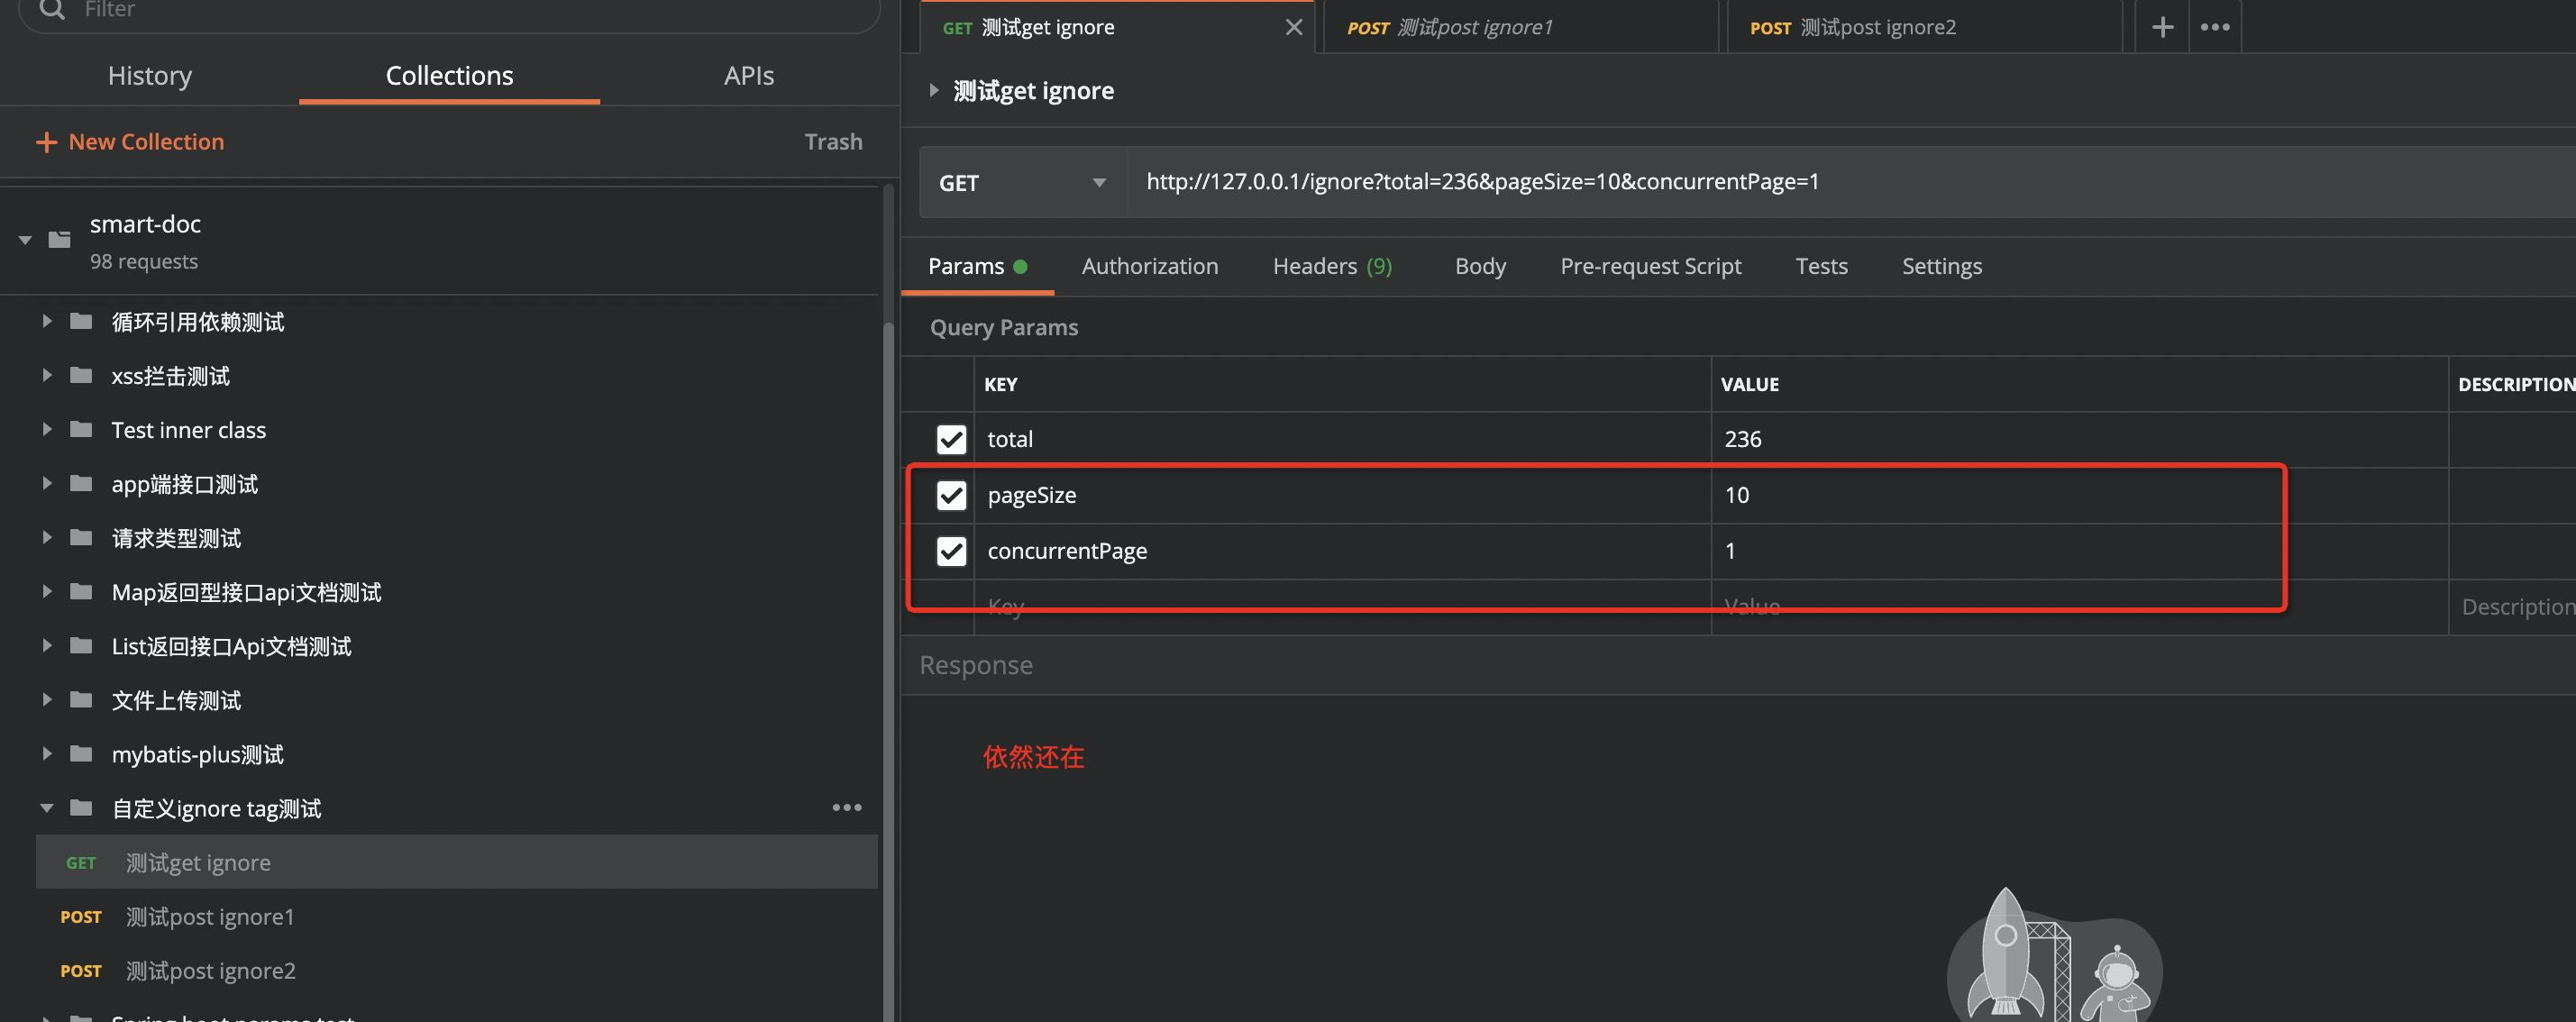This screenshot has width=2576, height=1022.
Task: Open the Authorization tab
Action: click(x=1150, y=266)
